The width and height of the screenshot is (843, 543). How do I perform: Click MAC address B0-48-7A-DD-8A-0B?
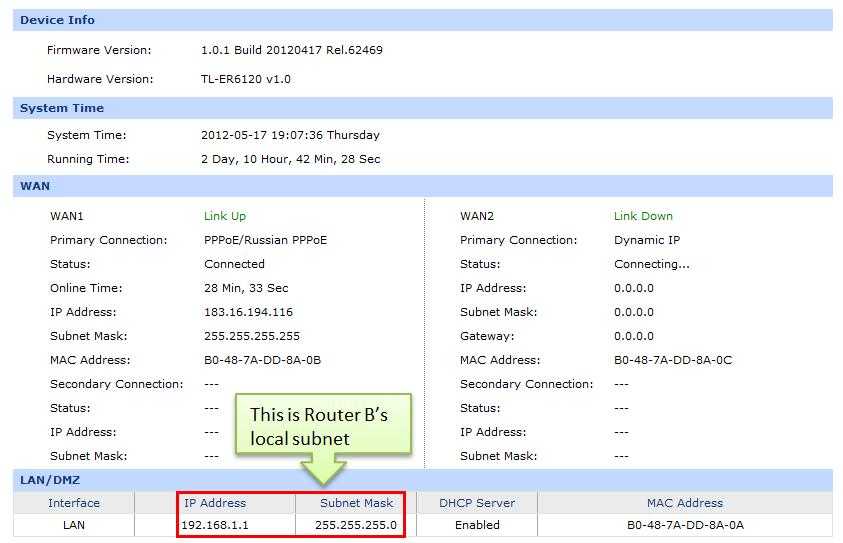click(262, 360)
